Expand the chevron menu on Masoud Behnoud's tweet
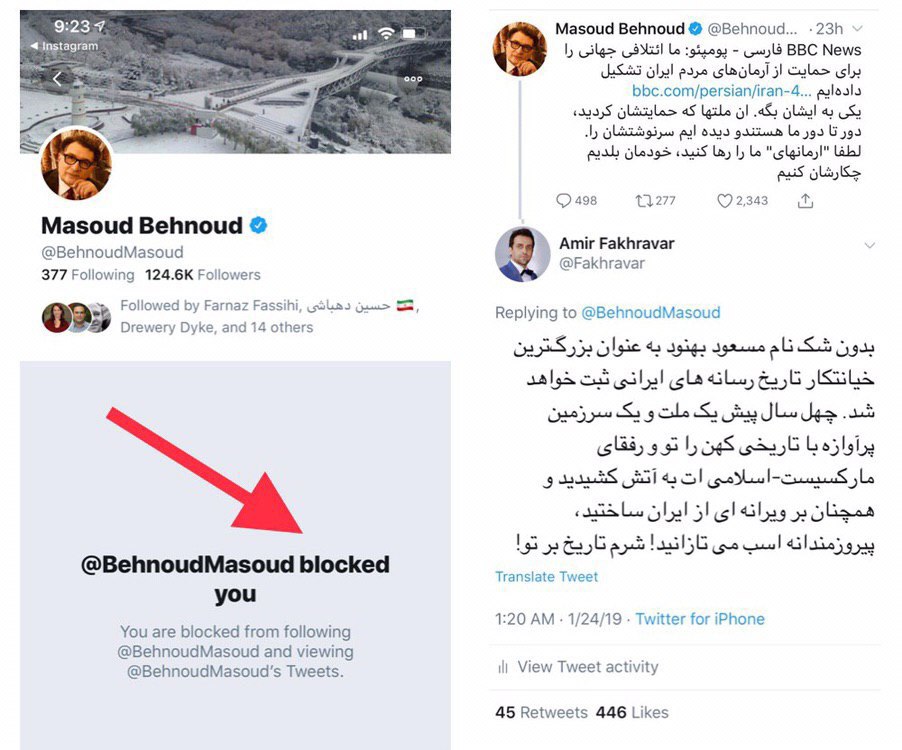 [858, 28]
